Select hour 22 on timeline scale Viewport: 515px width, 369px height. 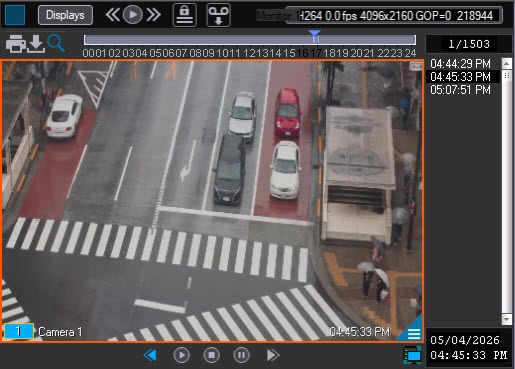pos(383,53)
